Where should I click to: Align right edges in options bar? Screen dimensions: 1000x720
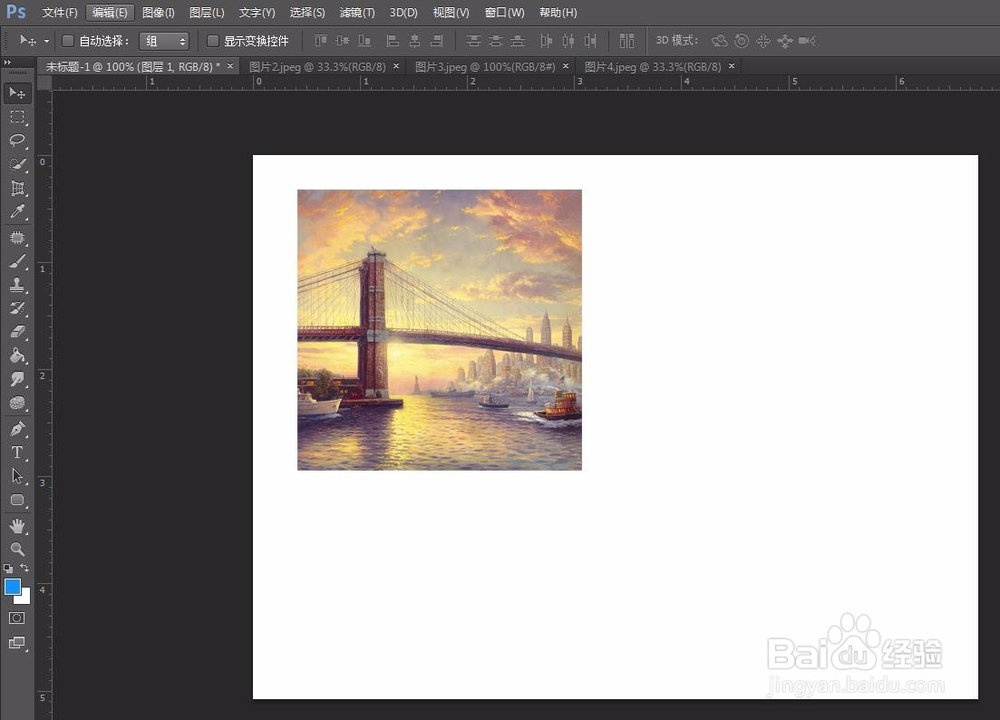437,41
